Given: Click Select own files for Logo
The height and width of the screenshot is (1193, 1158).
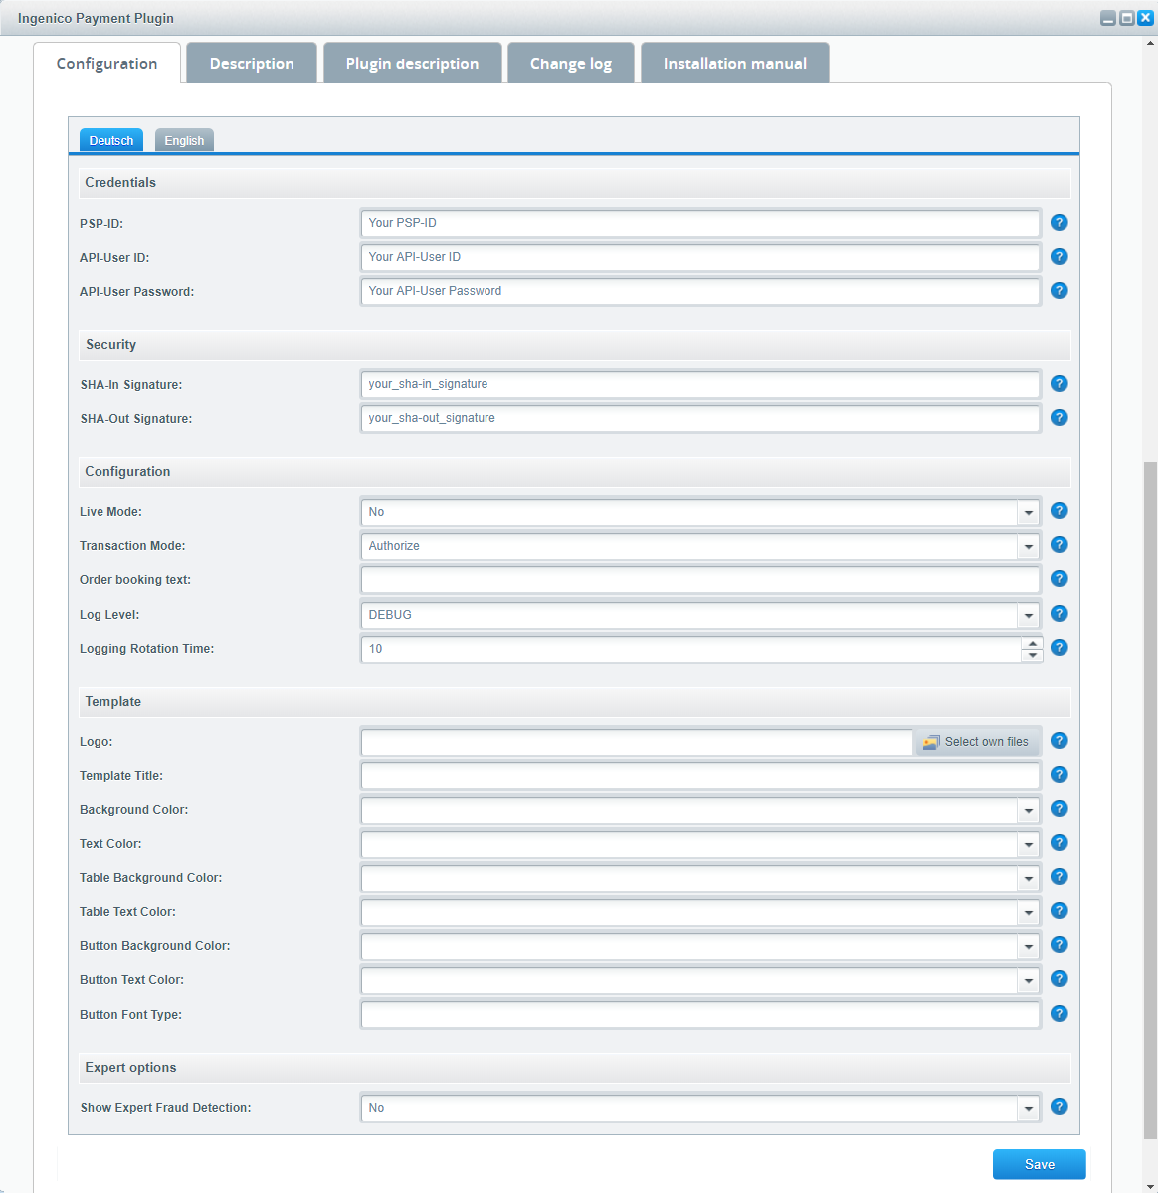Looking at the screenshot, I should pos(976,742).
